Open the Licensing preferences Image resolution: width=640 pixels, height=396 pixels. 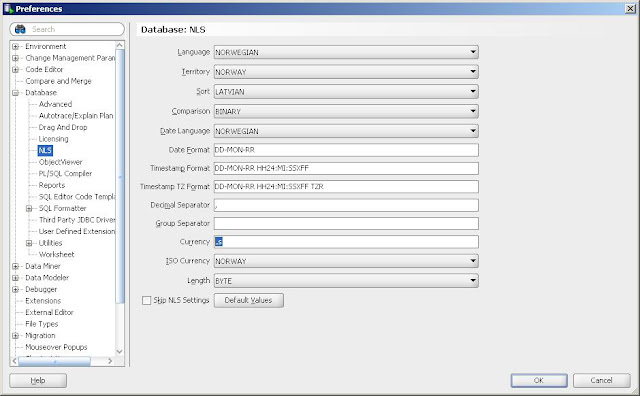click(x=53, y=139)
